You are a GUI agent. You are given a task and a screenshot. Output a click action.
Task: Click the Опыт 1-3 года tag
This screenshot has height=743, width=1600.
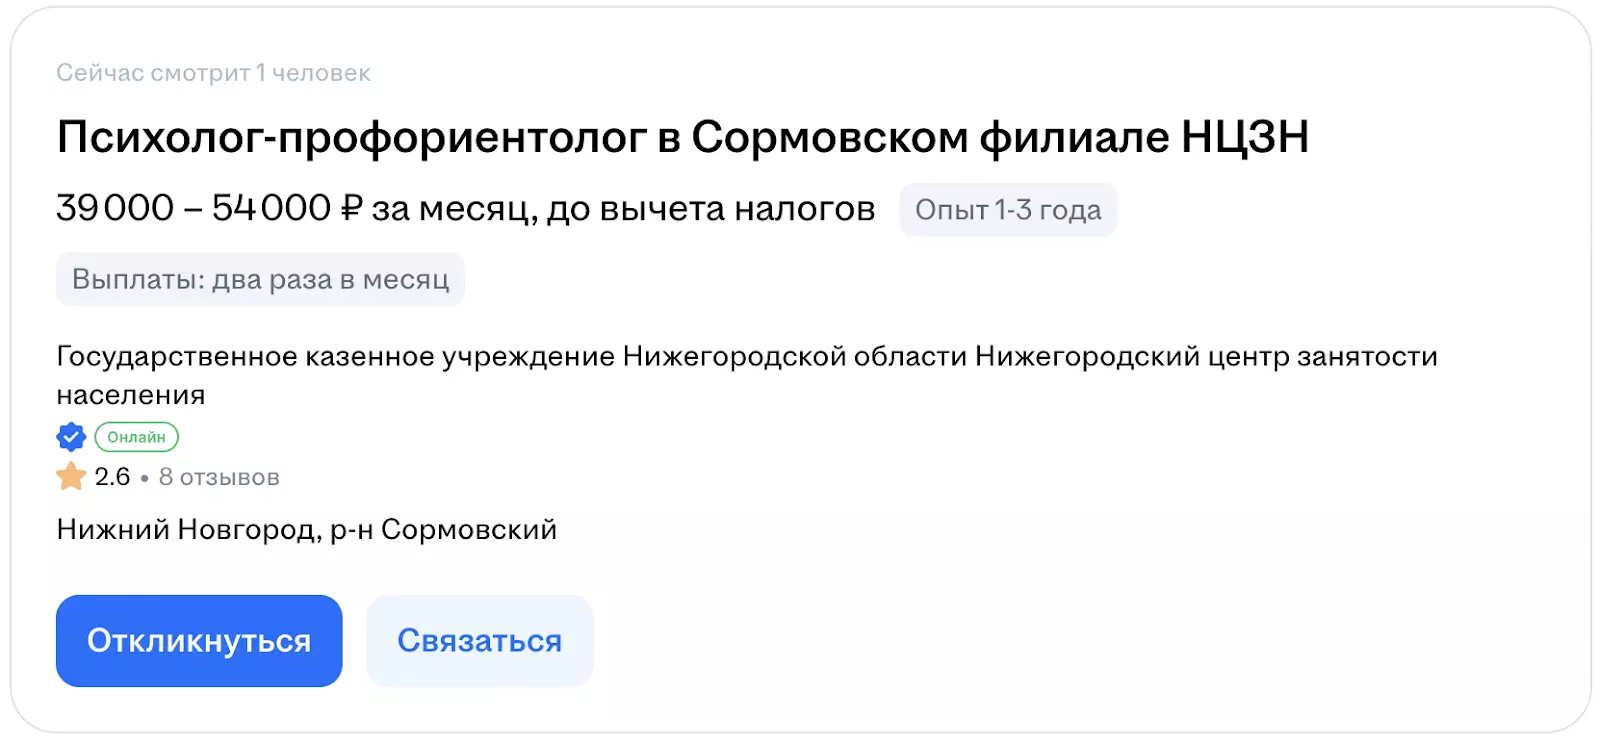(1008, 210)
